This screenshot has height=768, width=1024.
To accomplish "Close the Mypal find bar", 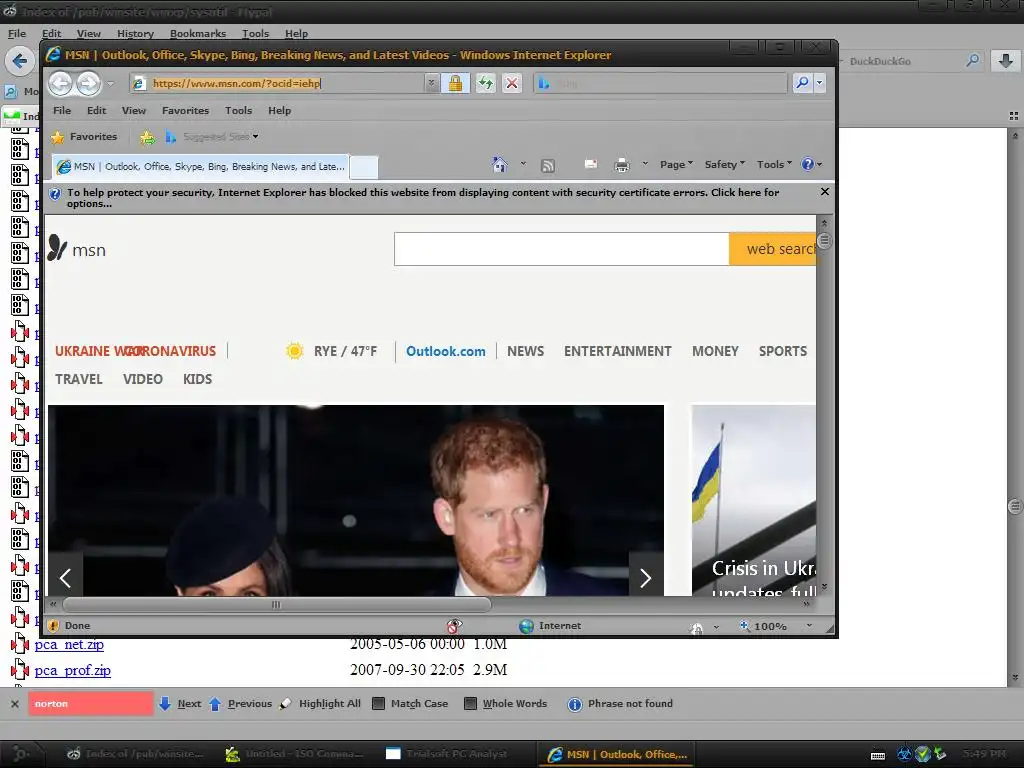I will click(x=14, y=704).
